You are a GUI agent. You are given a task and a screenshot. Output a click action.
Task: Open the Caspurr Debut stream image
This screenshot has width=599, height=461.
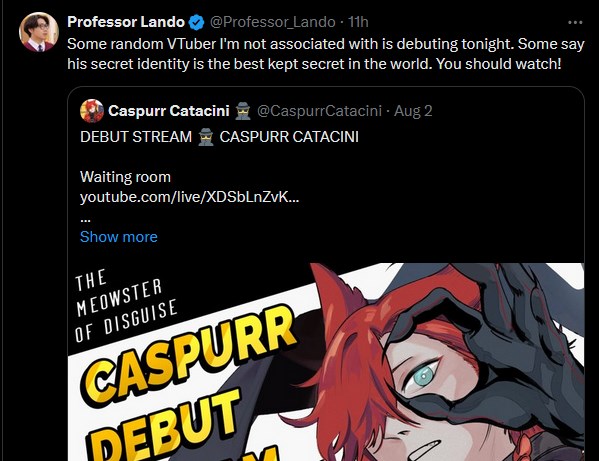pyautogui.click(x=326, y=362)
